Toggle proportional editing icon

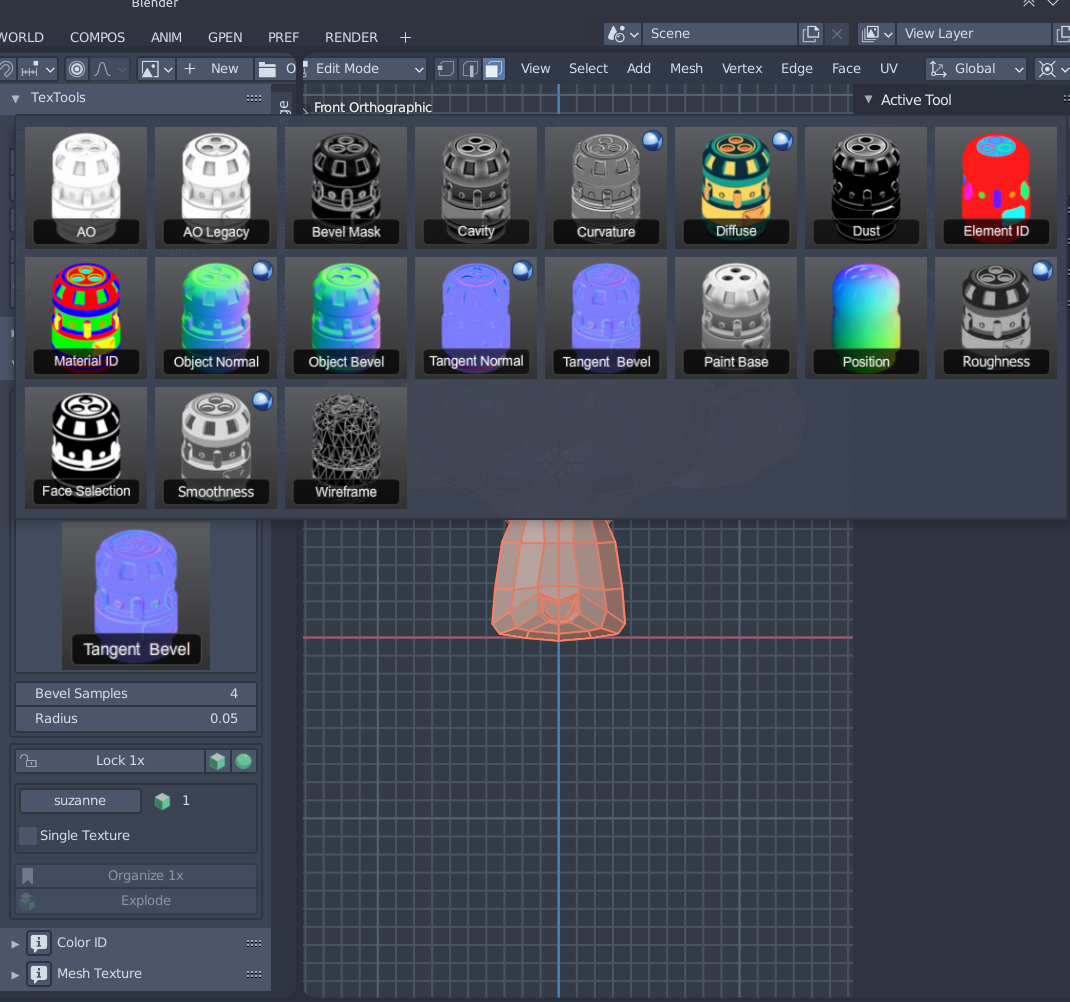point(77,69)
